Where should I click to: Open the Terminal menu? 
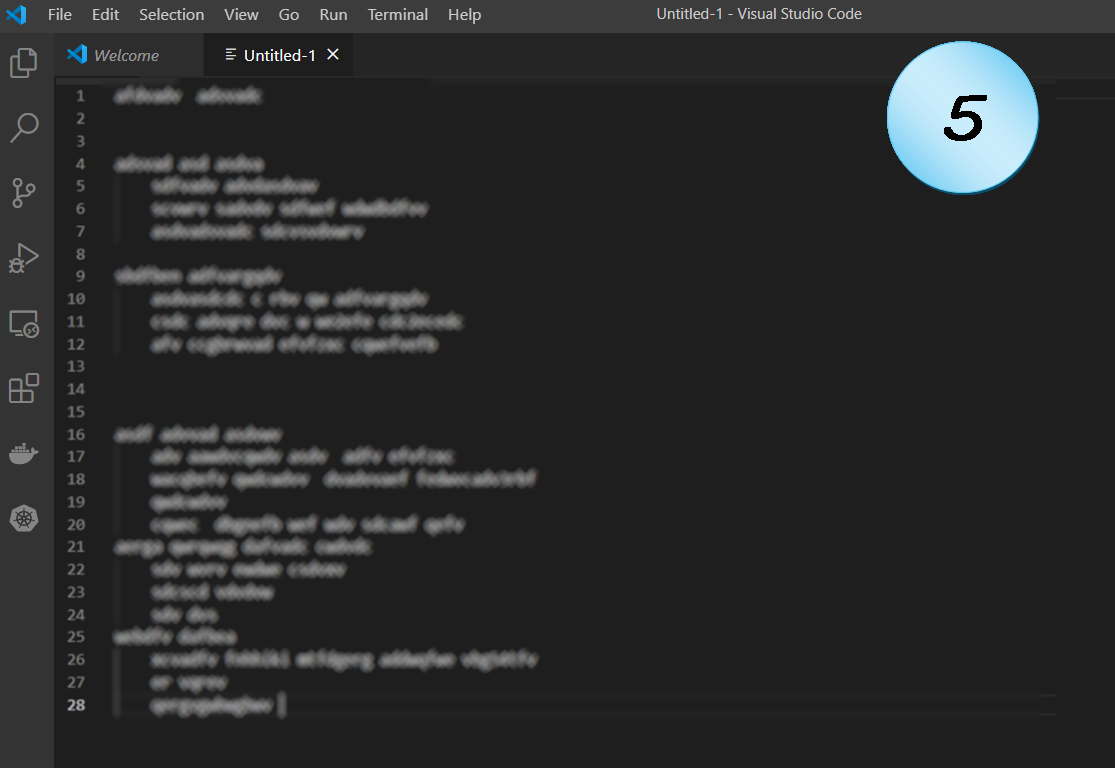click(x=397, y=15)
